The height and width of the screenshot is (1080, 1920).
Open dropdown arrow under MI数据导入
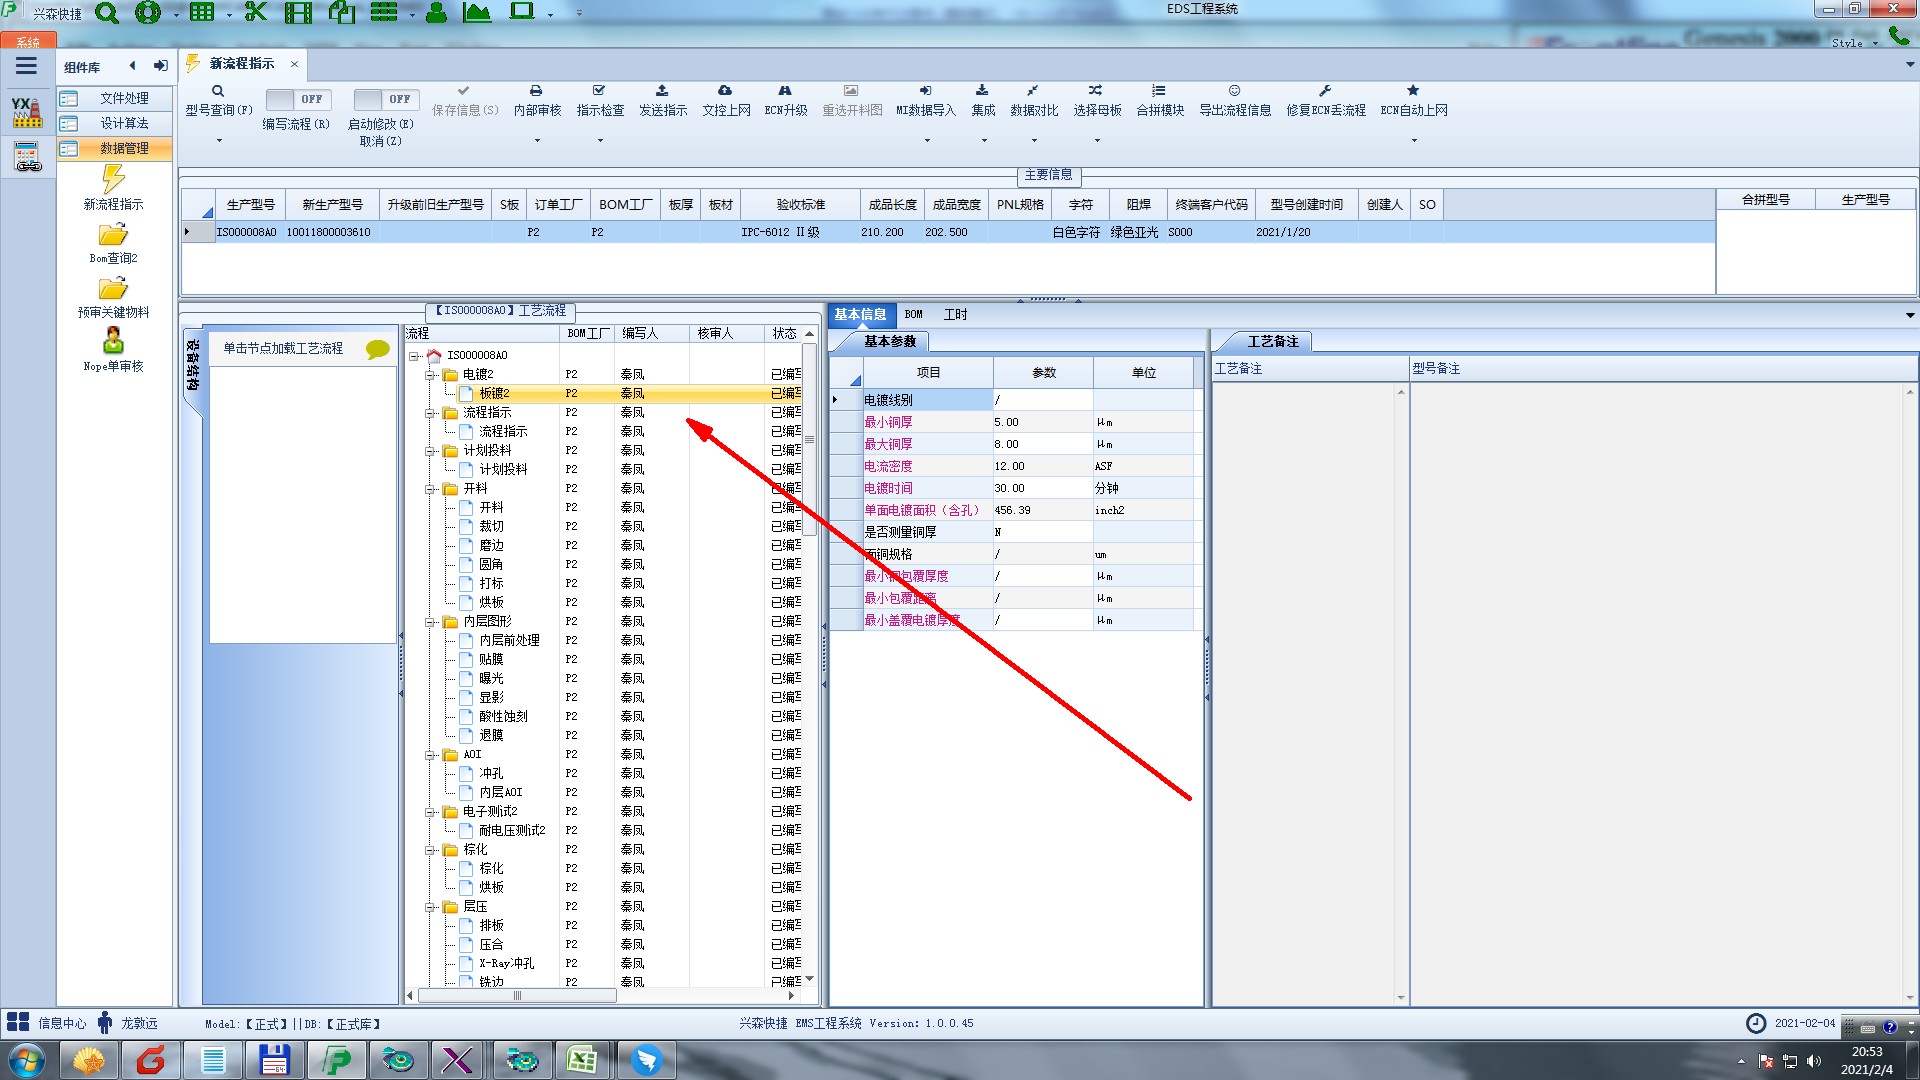pos(926,141)
